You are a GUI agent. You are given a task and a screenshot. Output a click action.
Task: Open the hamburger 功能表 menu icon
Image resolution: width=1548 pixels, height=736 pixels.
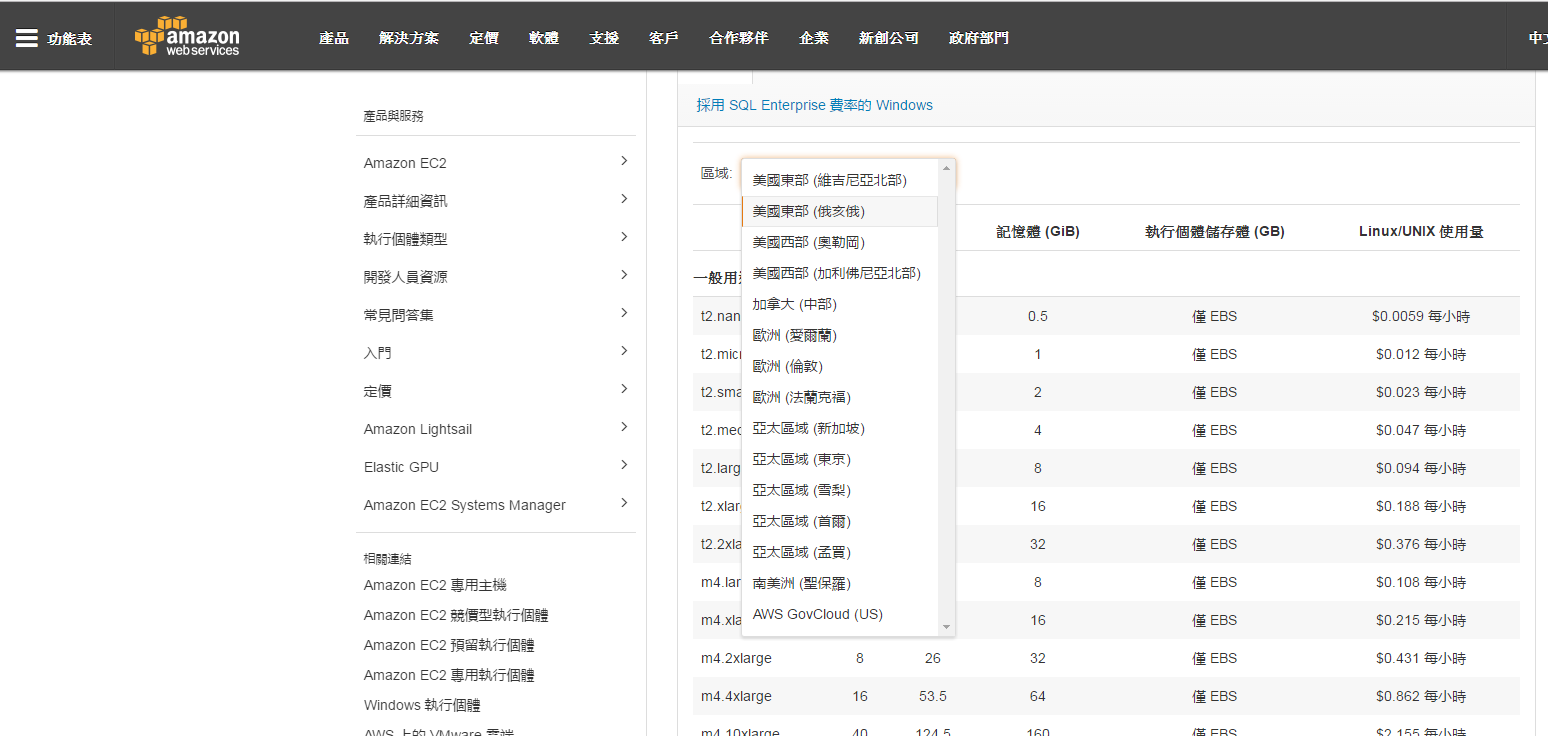pos(27,38)
